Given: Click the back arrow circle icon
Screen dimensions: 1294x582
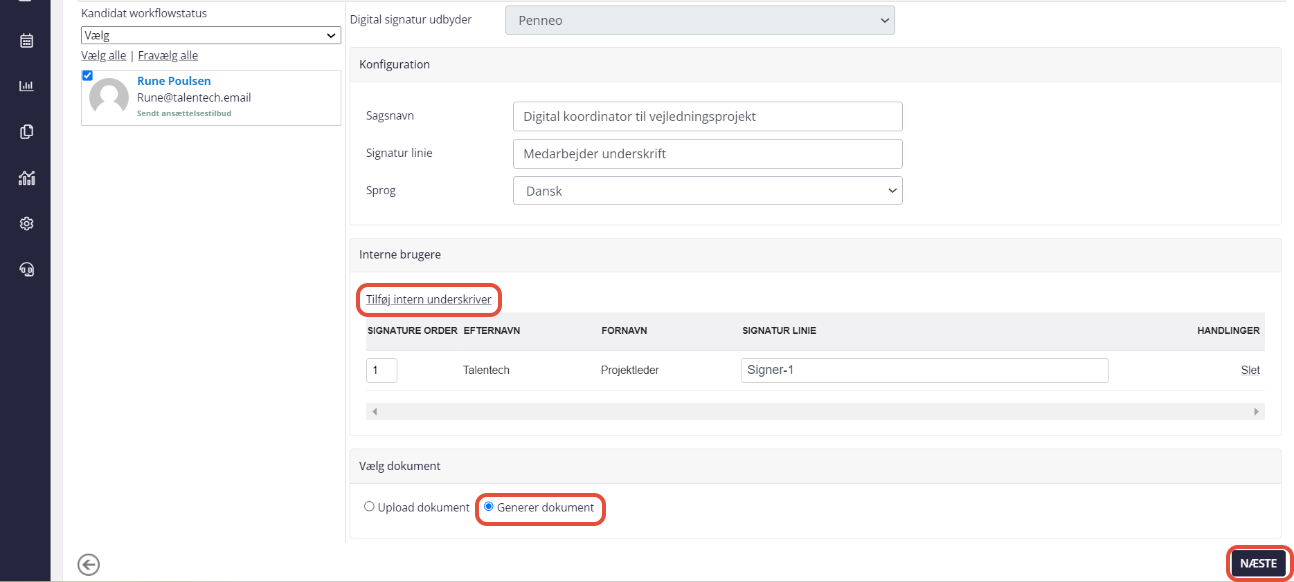Looking at the screenshot, I should coord(89,565).
